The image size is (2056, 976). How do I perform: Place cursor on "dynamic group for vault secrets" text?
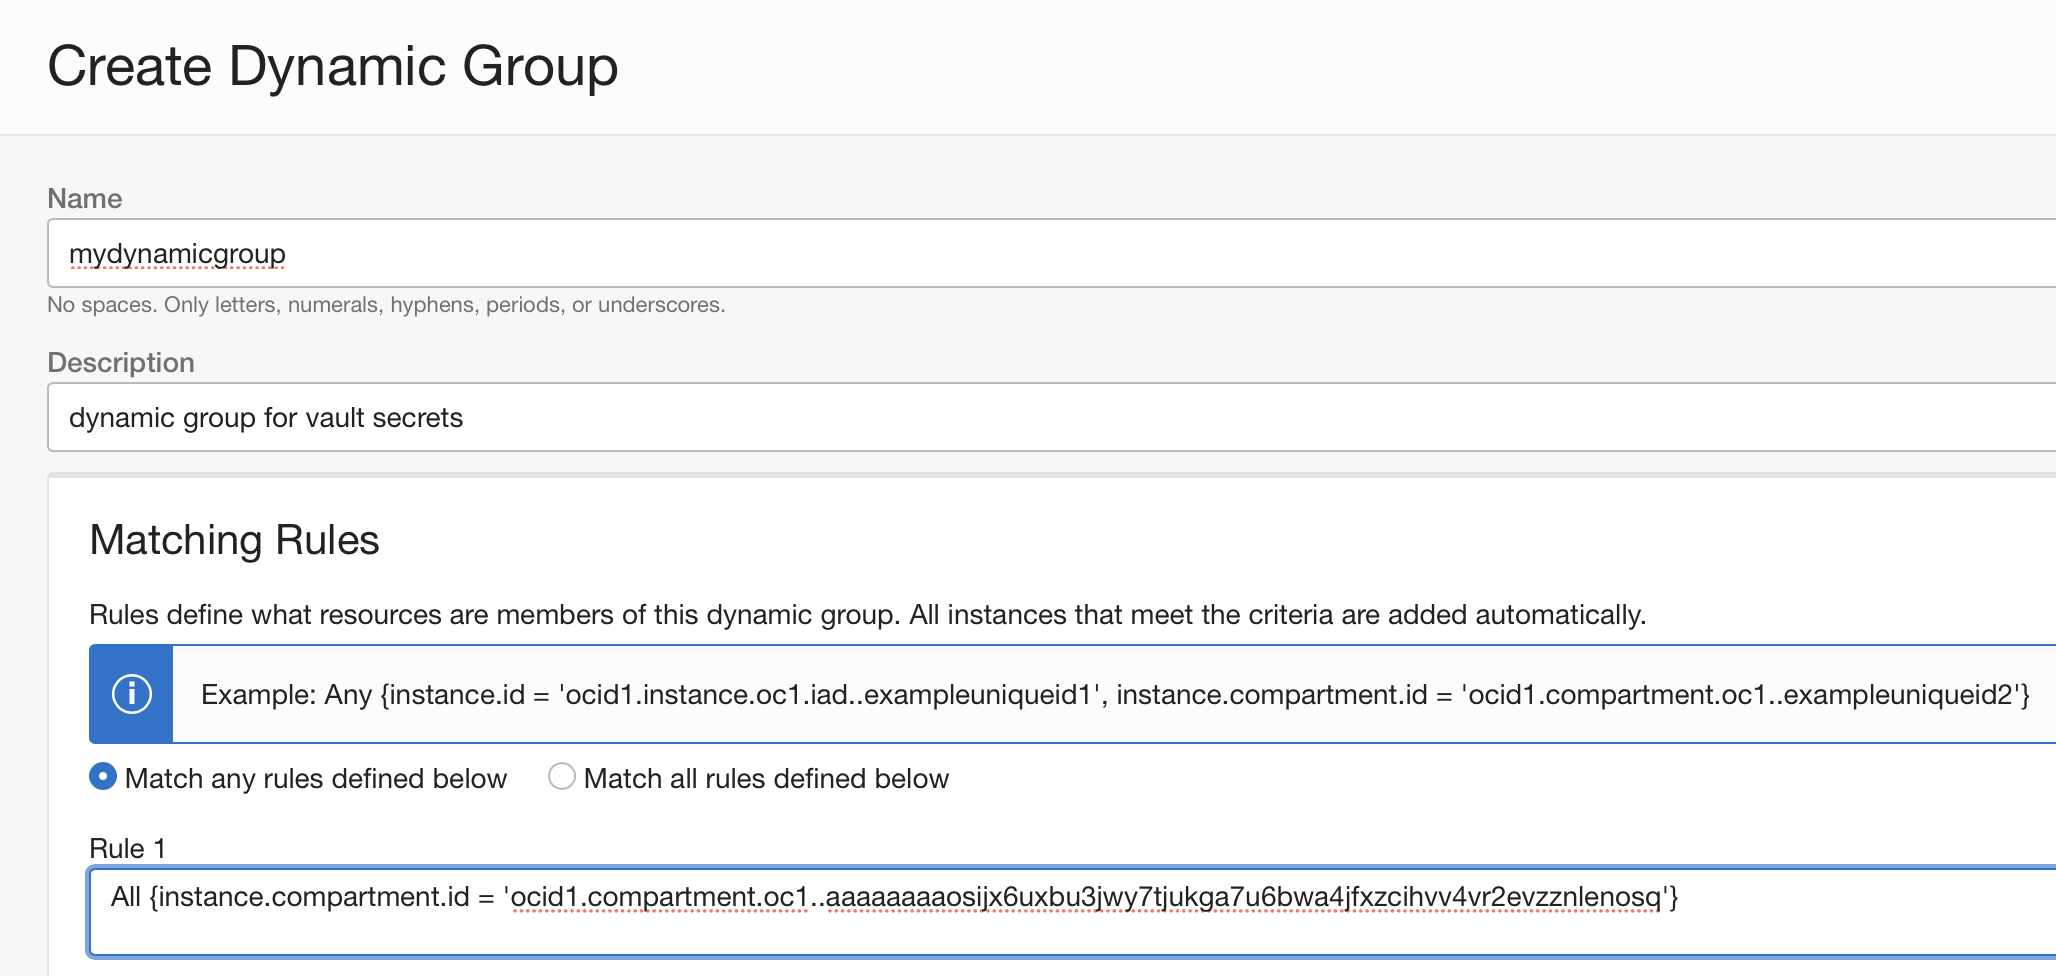[266, 418]
